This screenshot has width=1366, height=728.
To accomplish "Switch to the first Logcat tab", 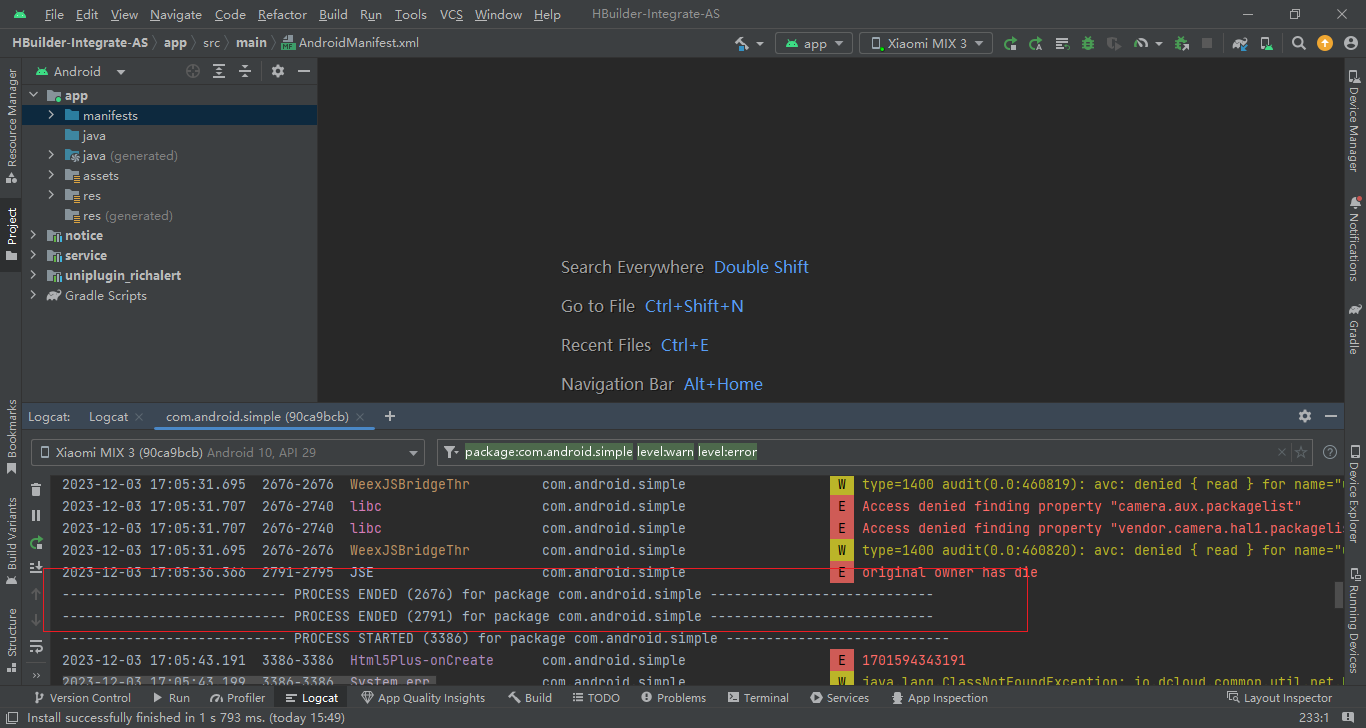I will tap(108, 417).
